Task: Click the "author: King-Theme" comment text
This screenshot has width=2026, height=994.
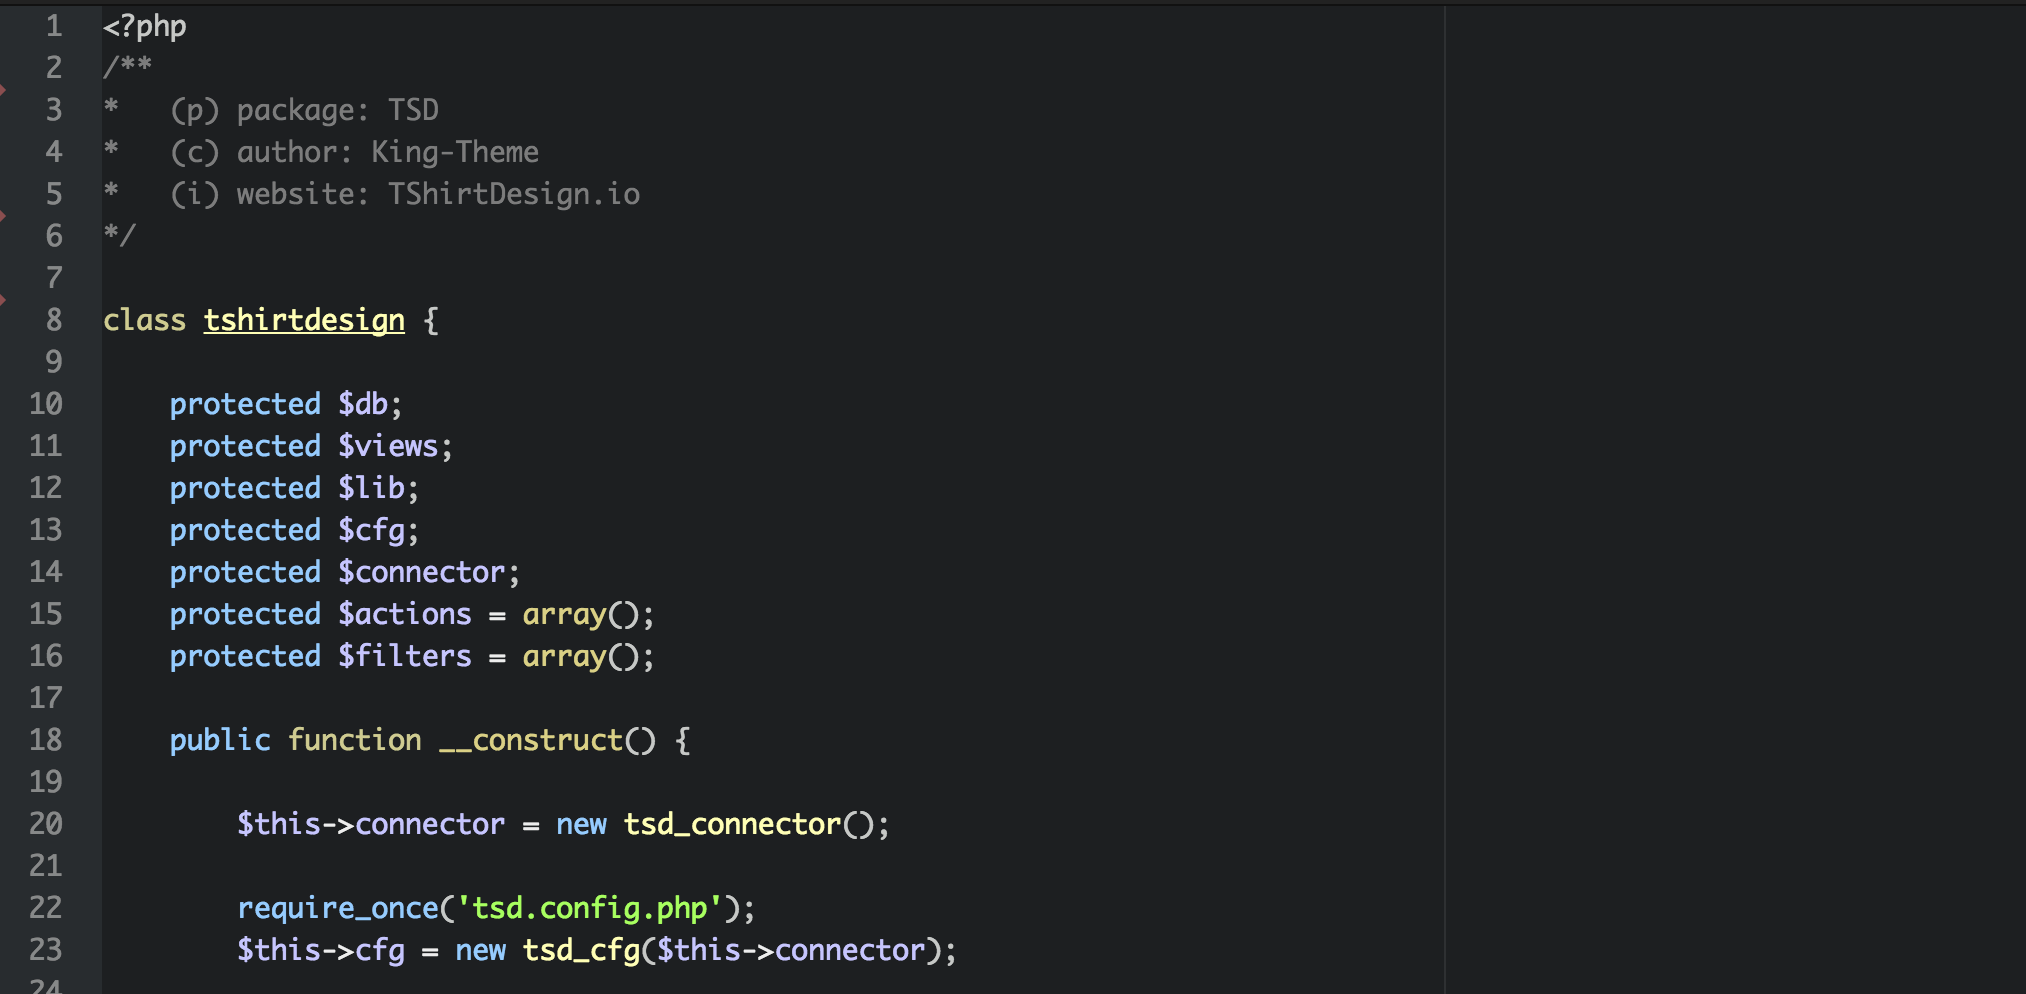Action: [x=388, y=152]
